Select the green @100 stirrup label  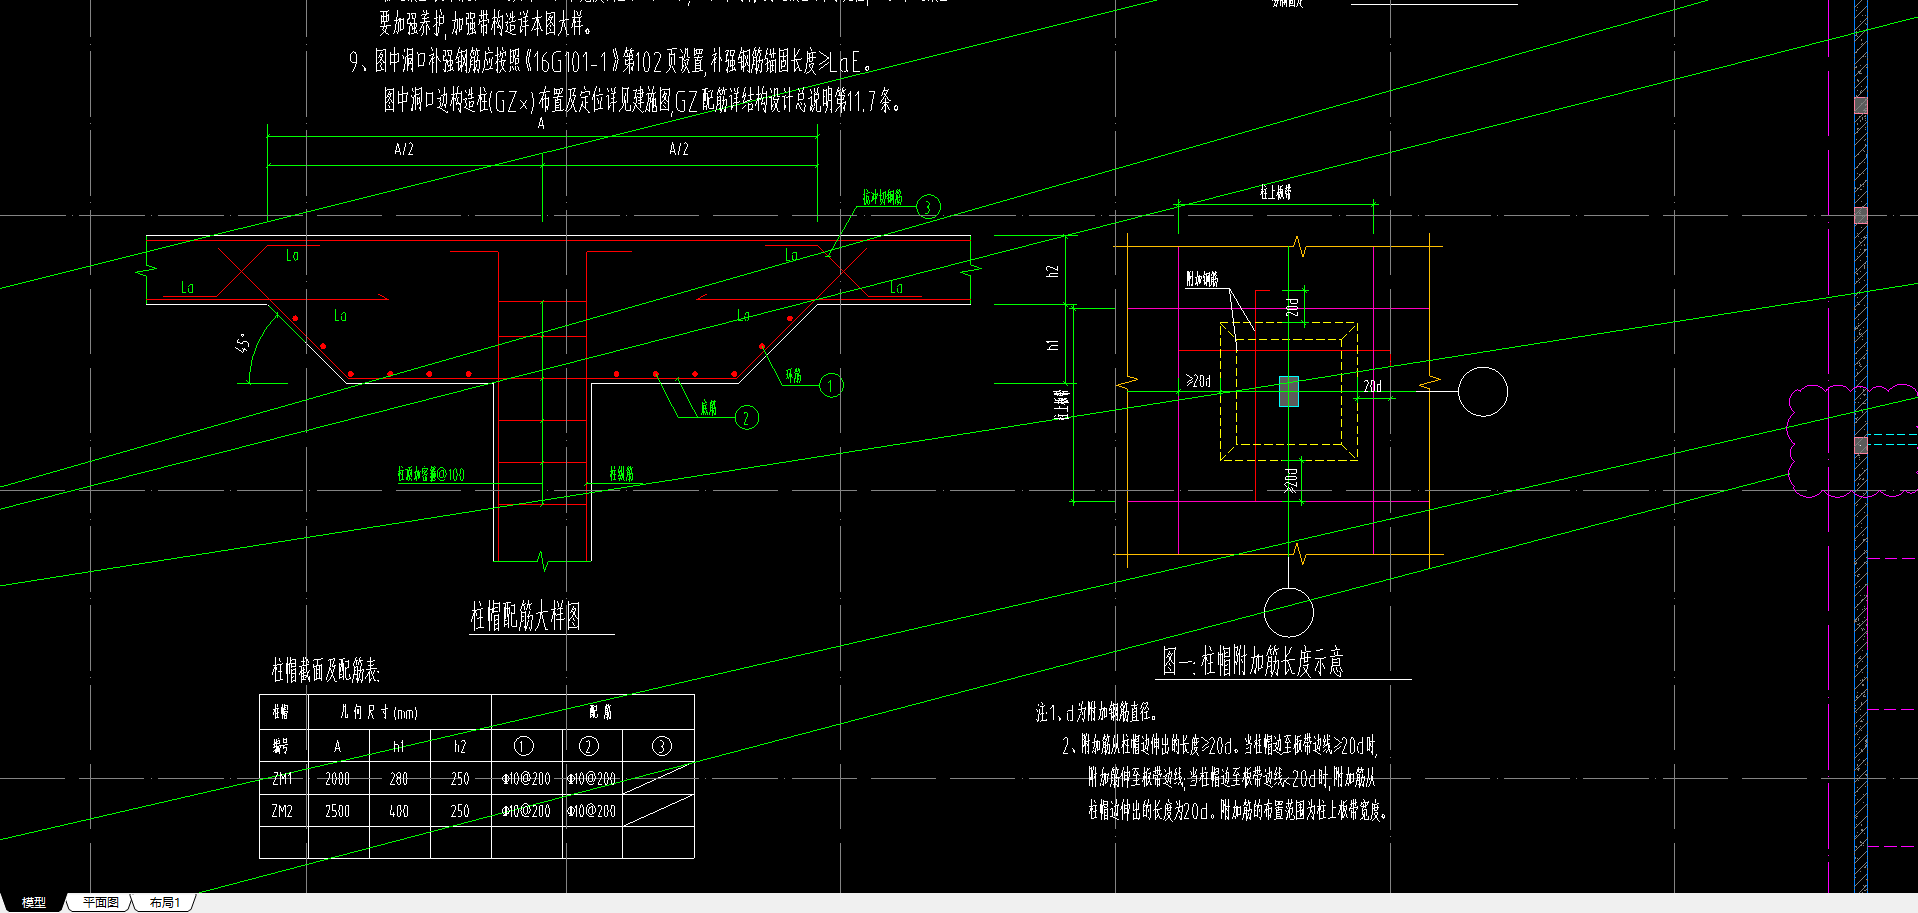coord(431,474)
